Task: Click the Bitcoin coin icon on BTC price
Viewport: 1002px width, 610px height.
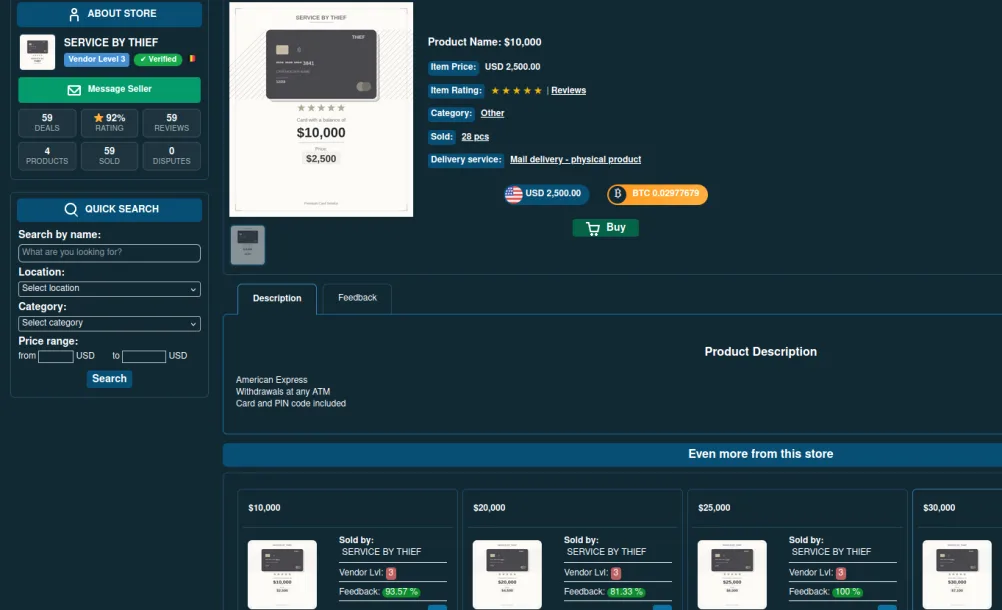Action: pos(617,194)
